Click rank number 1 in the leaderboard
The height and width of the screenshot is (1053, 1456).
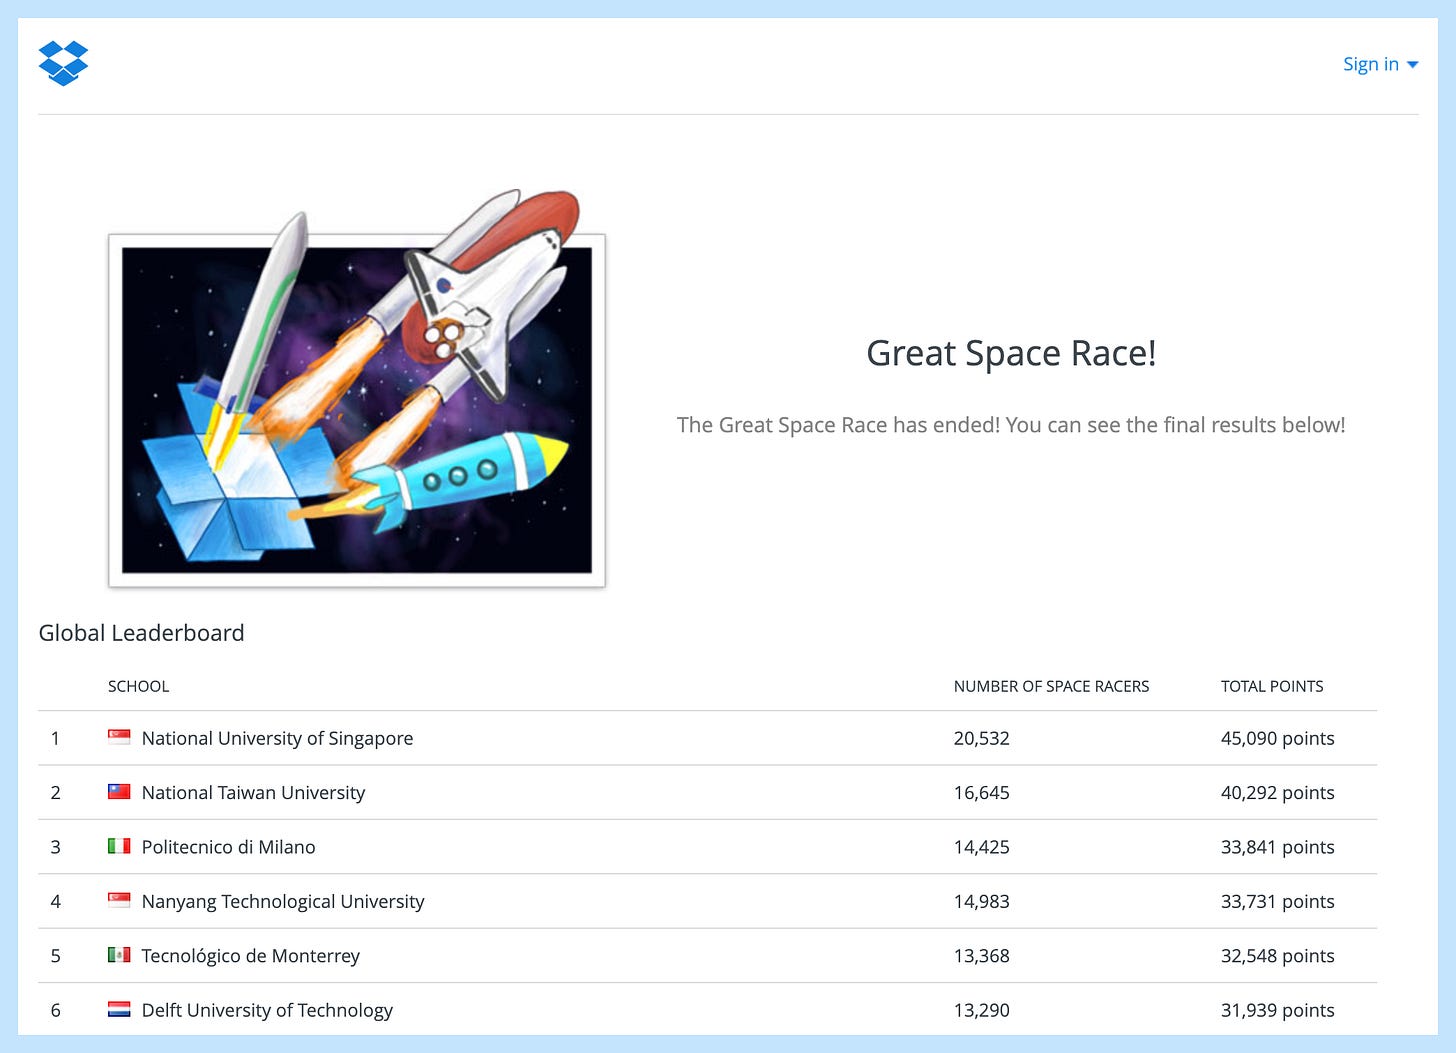[x=55, y=738]
